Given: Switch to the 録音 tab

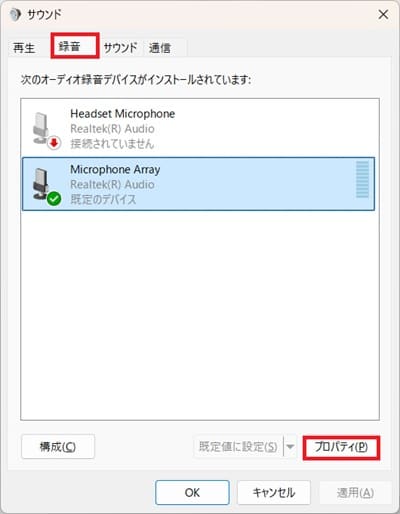Looking at the screenshot, I should [75, 46].
